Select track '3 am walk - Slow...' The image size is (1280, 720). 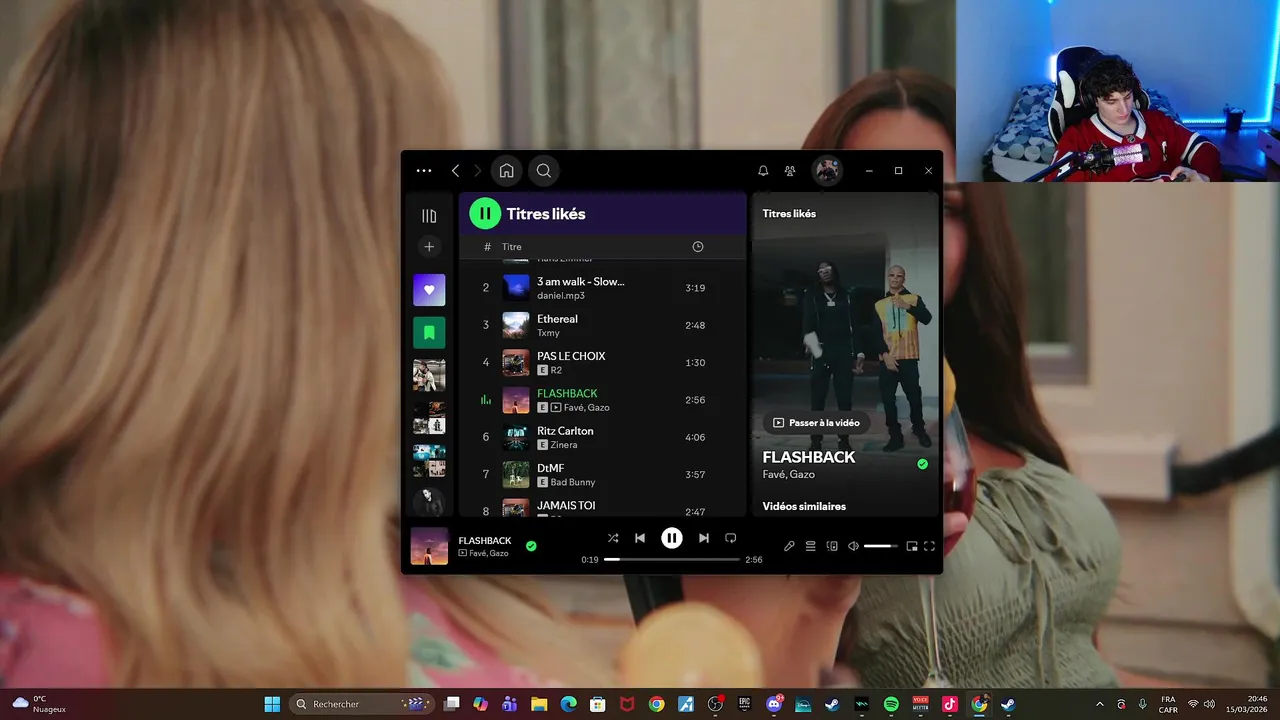point(602,288)
